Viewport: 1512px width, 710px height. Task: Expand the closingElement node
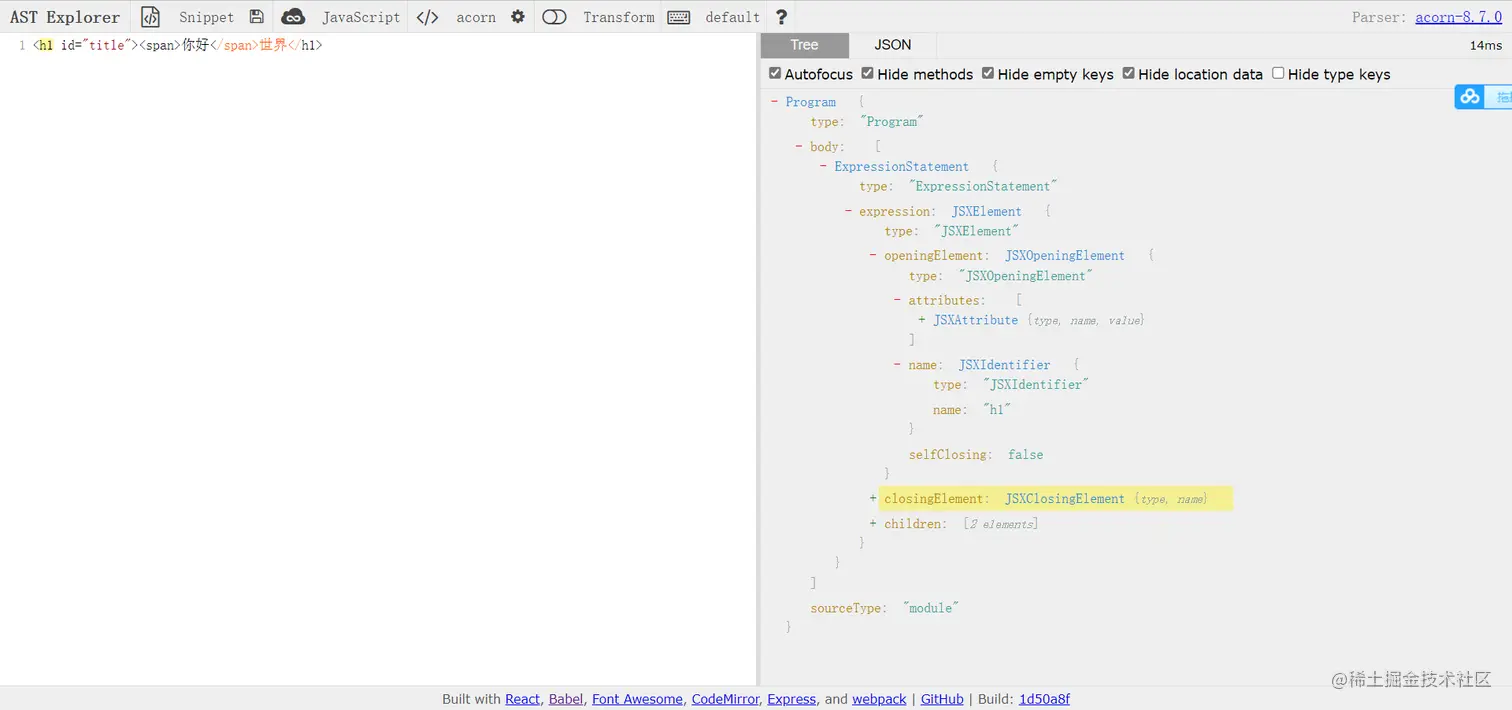pos(873,499)
